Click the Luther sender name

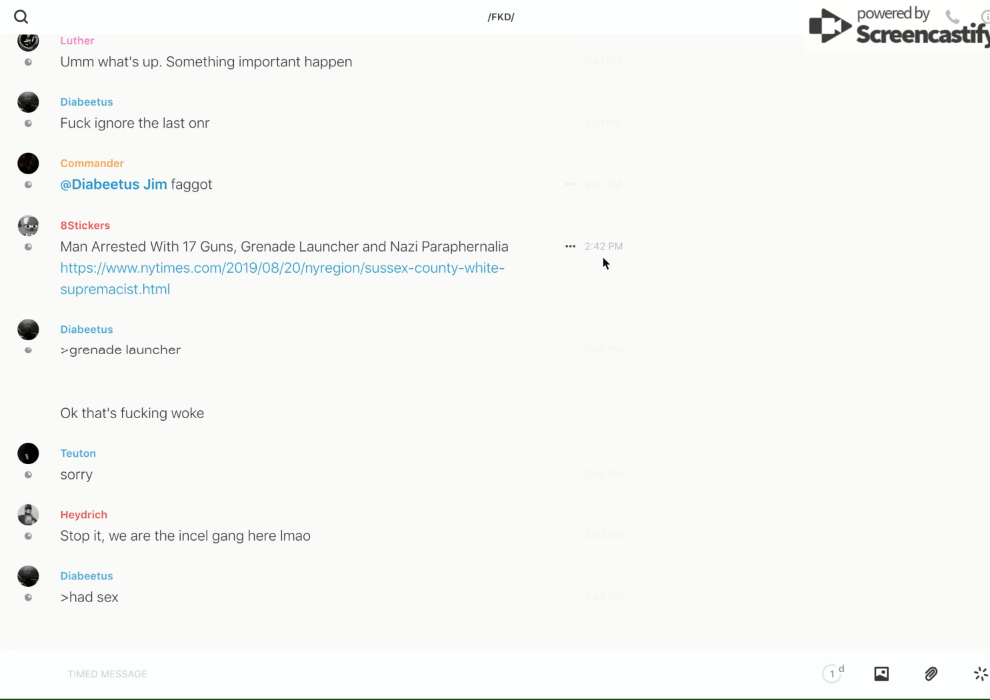click(77, 41)
